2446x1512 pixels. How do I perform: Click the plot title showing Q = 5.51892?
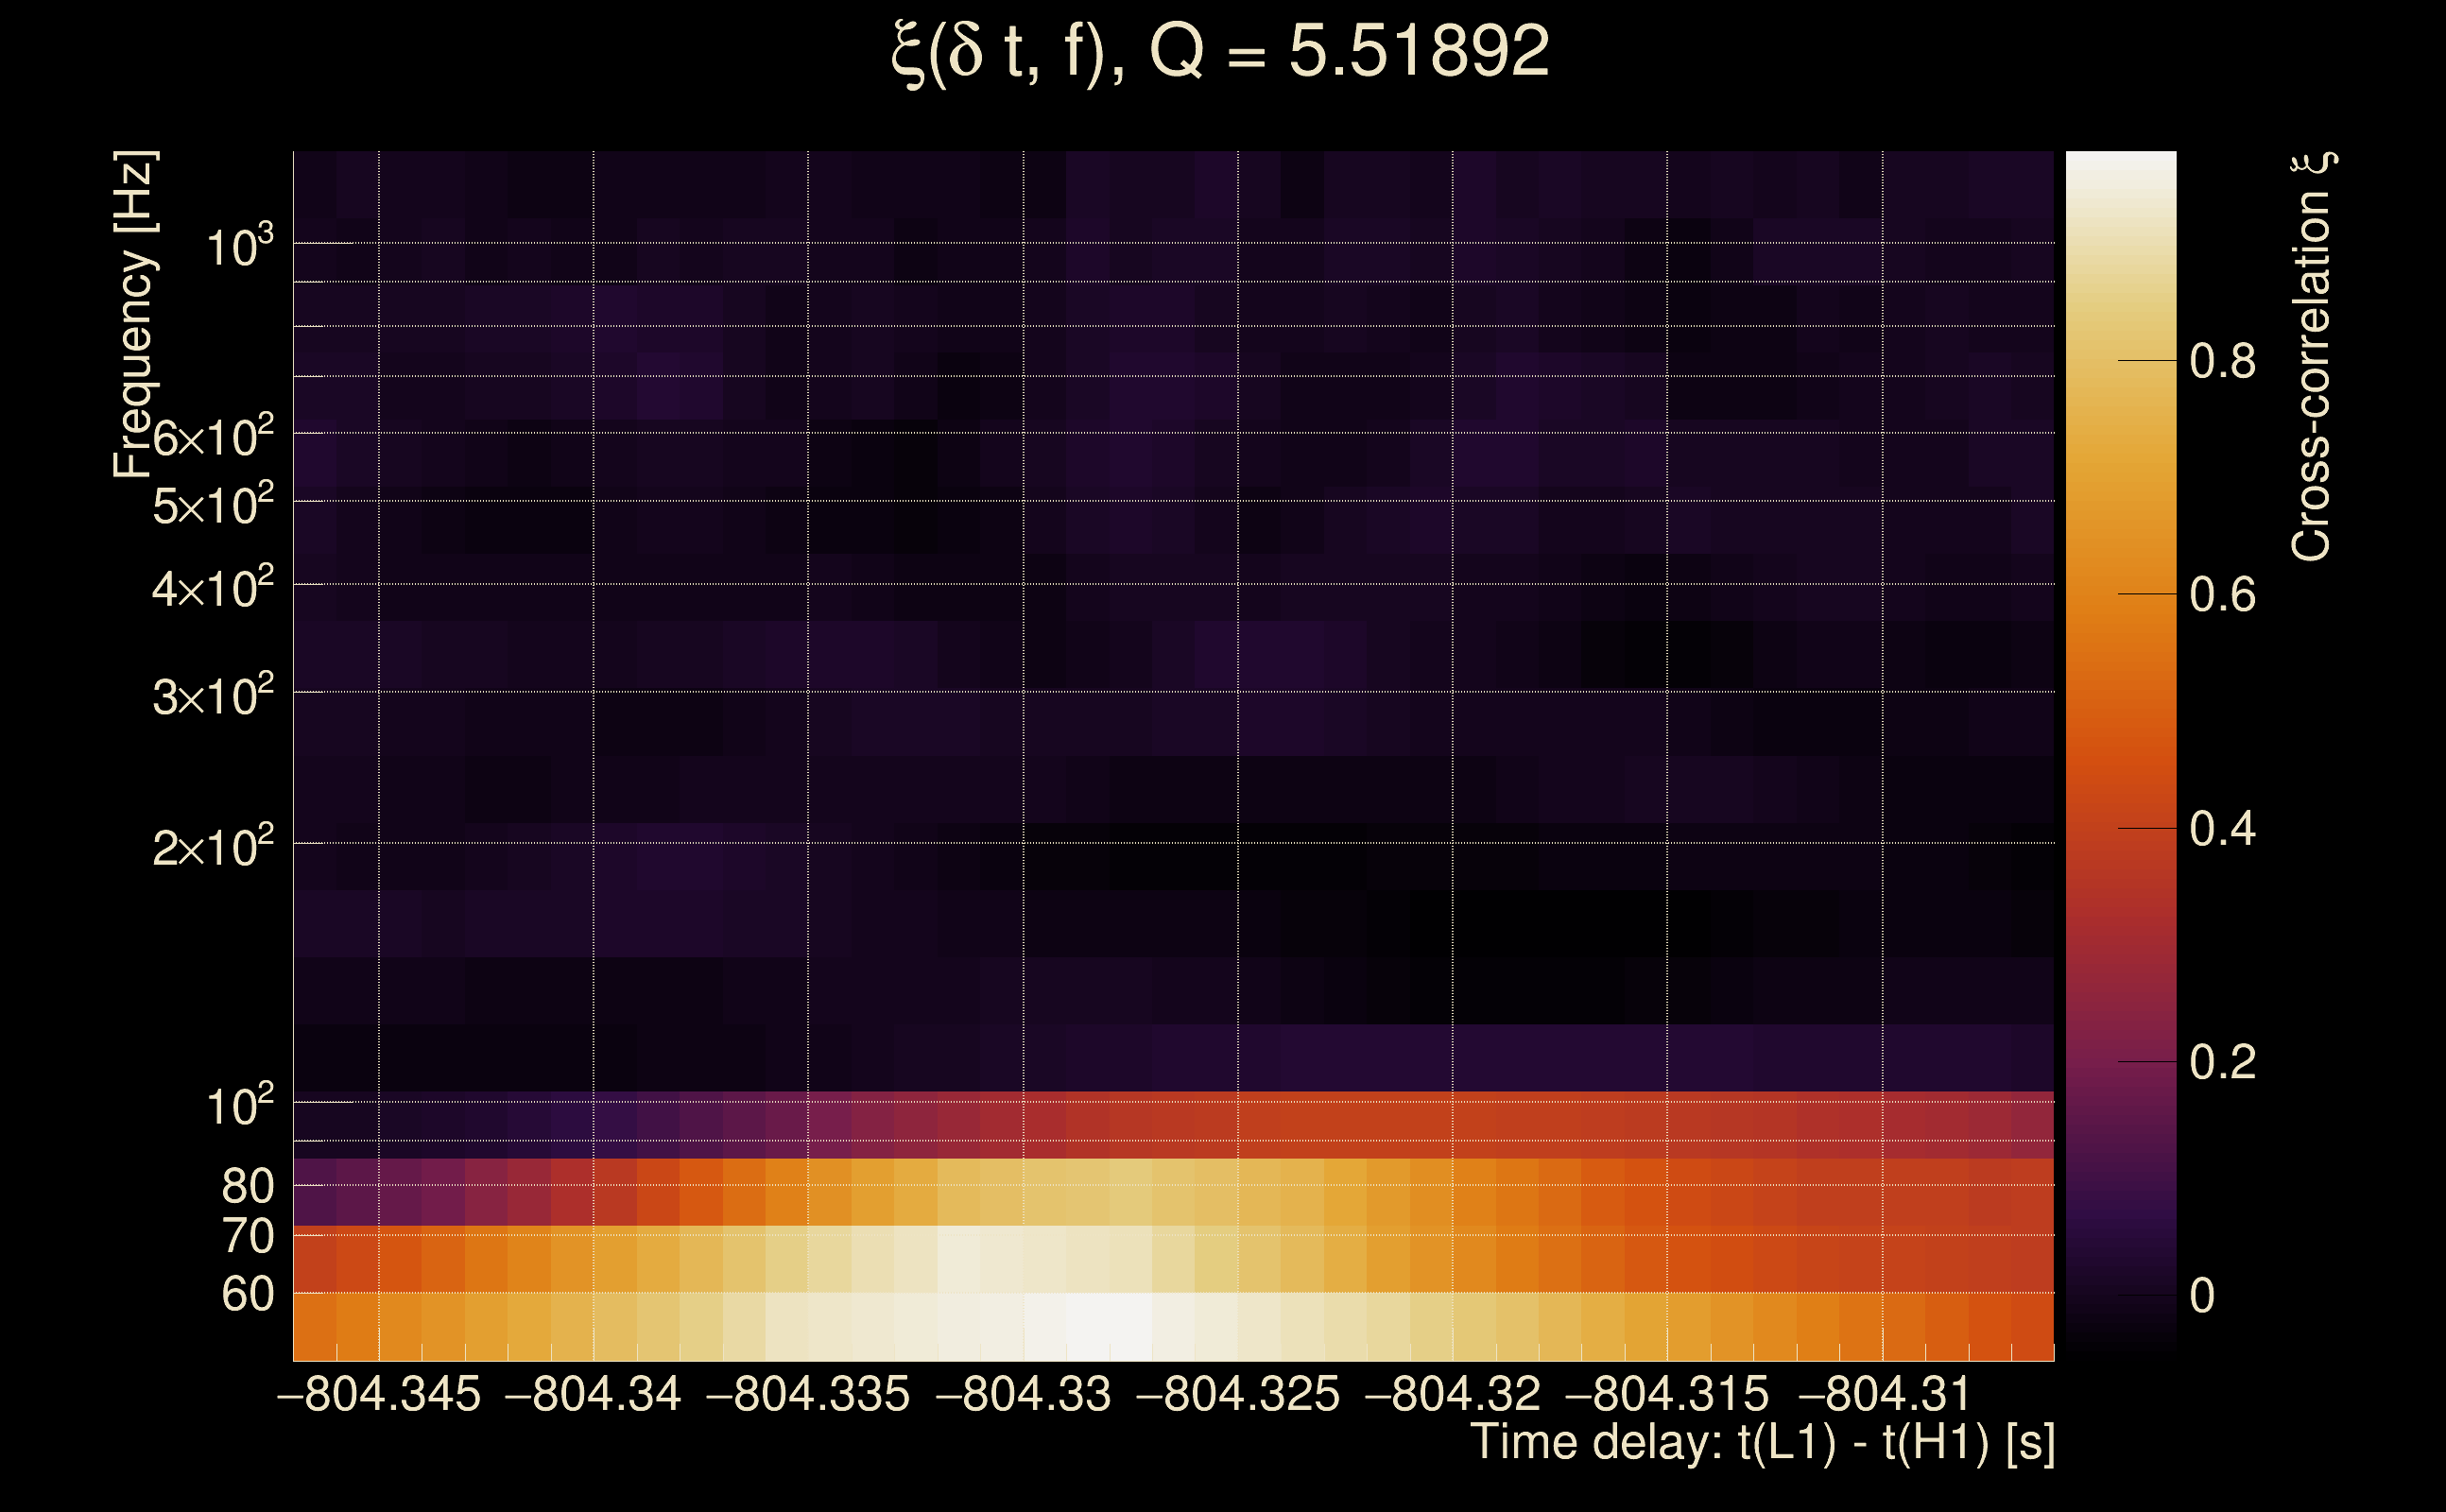(1220, 52)
